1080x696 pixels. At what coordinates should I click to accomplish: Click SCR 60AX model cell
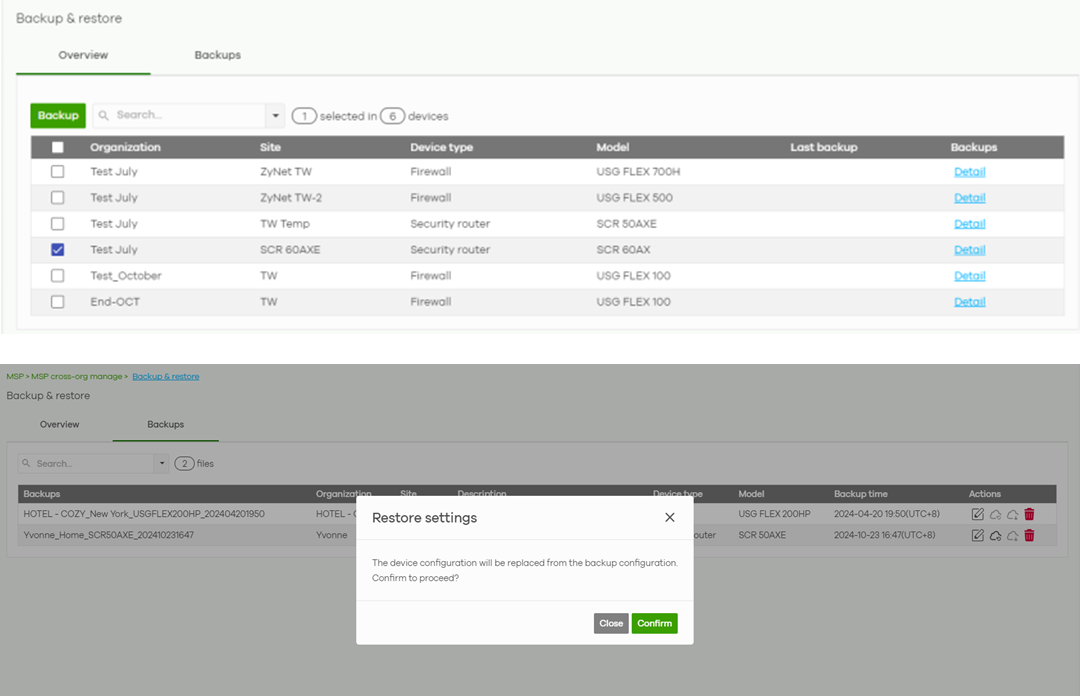(x=623, y=249)
